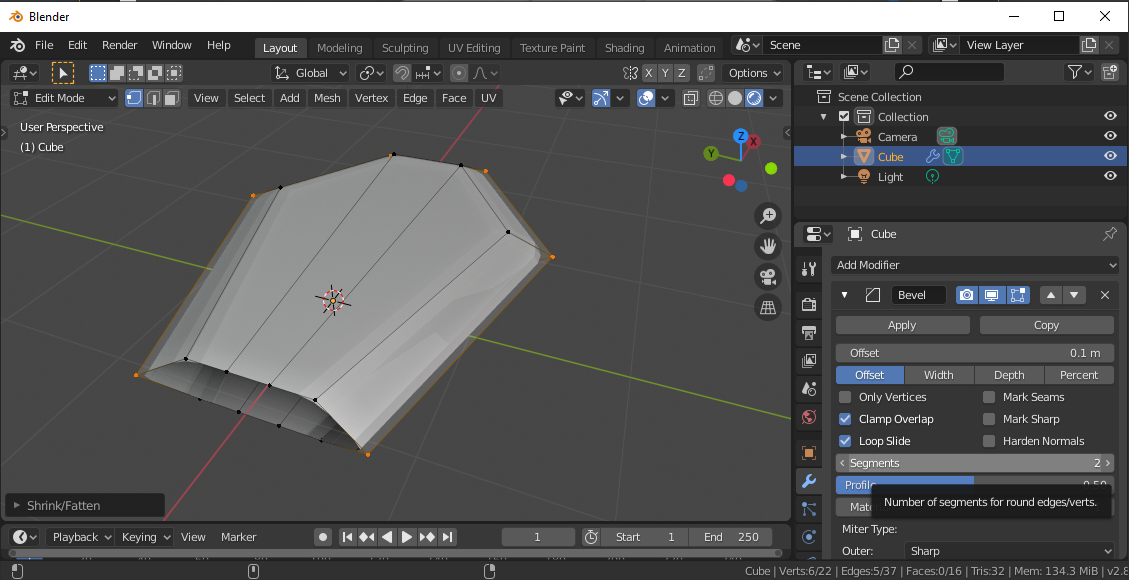The width and height of the screenshot is (1129, 580).
Task: Open the Outer miter type dropdown
Action: pos(1009,551)
